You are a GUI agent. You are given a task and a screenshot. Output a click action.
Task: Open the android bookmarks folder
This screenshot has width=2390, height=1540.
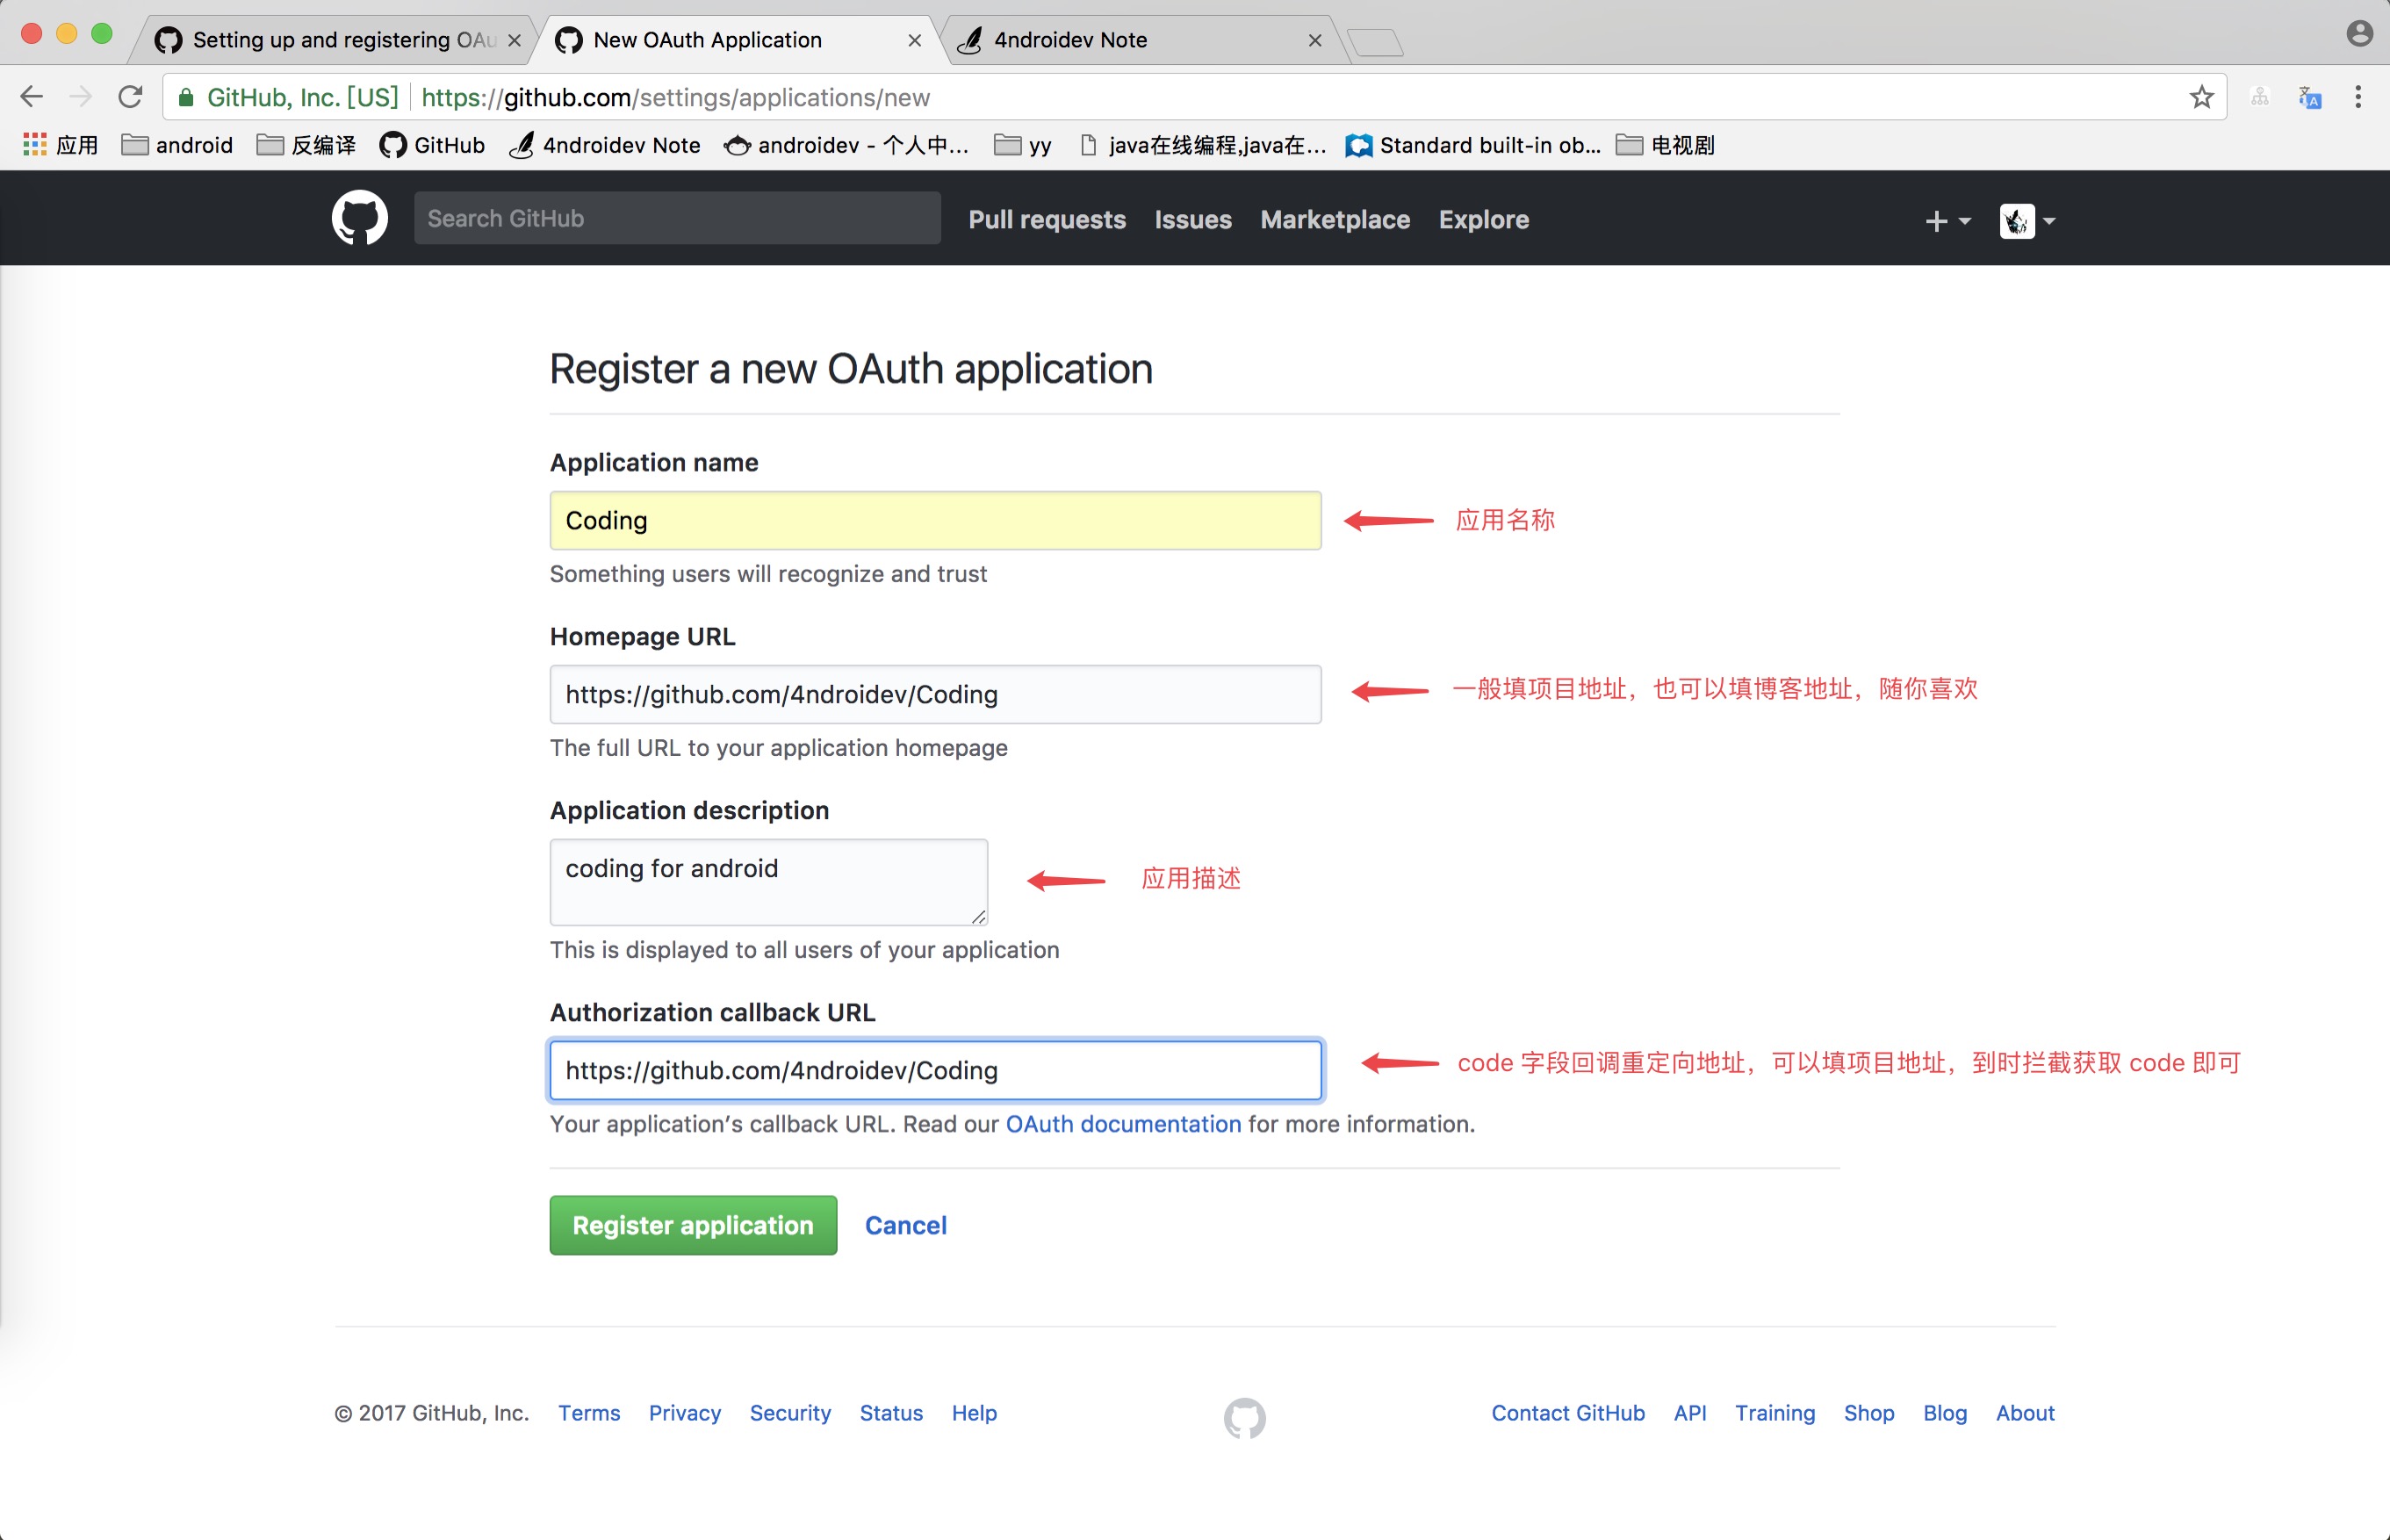(177, 145)
